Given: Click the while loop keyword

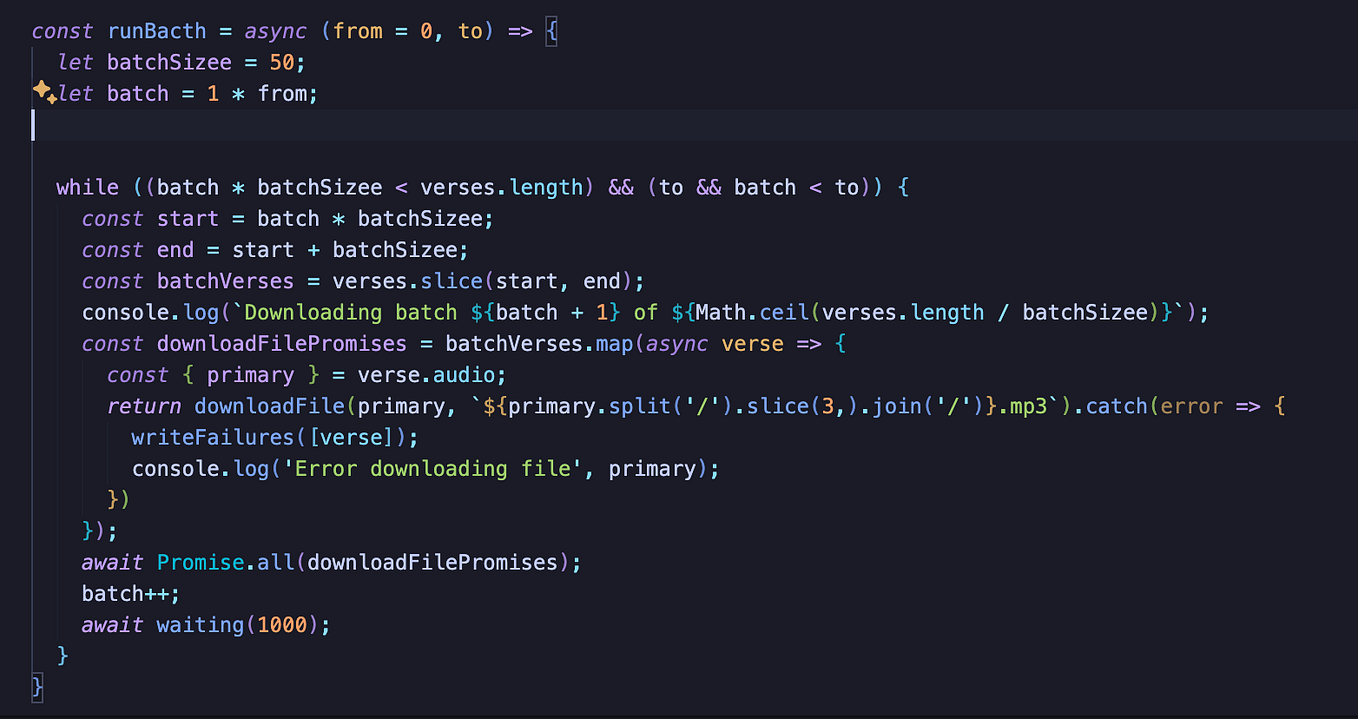Looking at the screenshot, I should [x=87, y=187].
